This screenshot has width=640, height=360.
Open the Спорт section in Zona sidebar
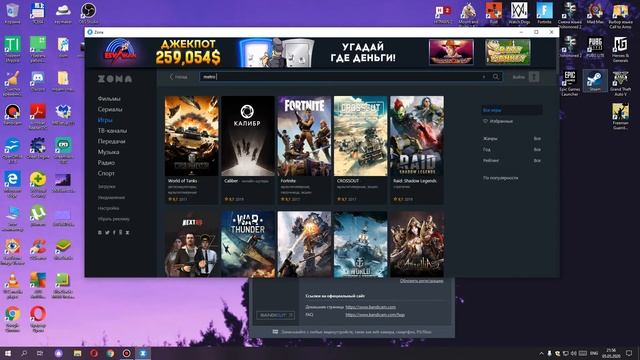point(106,173)
